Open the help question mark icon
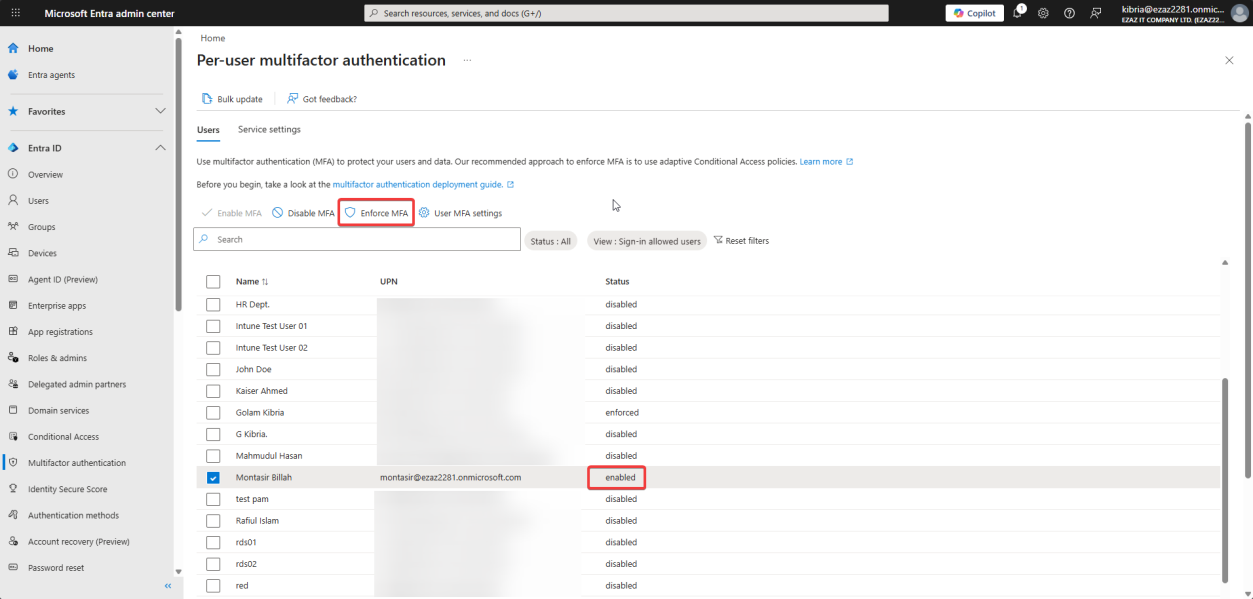Viewport: 1253px width, 599px height. (1069, 13)
